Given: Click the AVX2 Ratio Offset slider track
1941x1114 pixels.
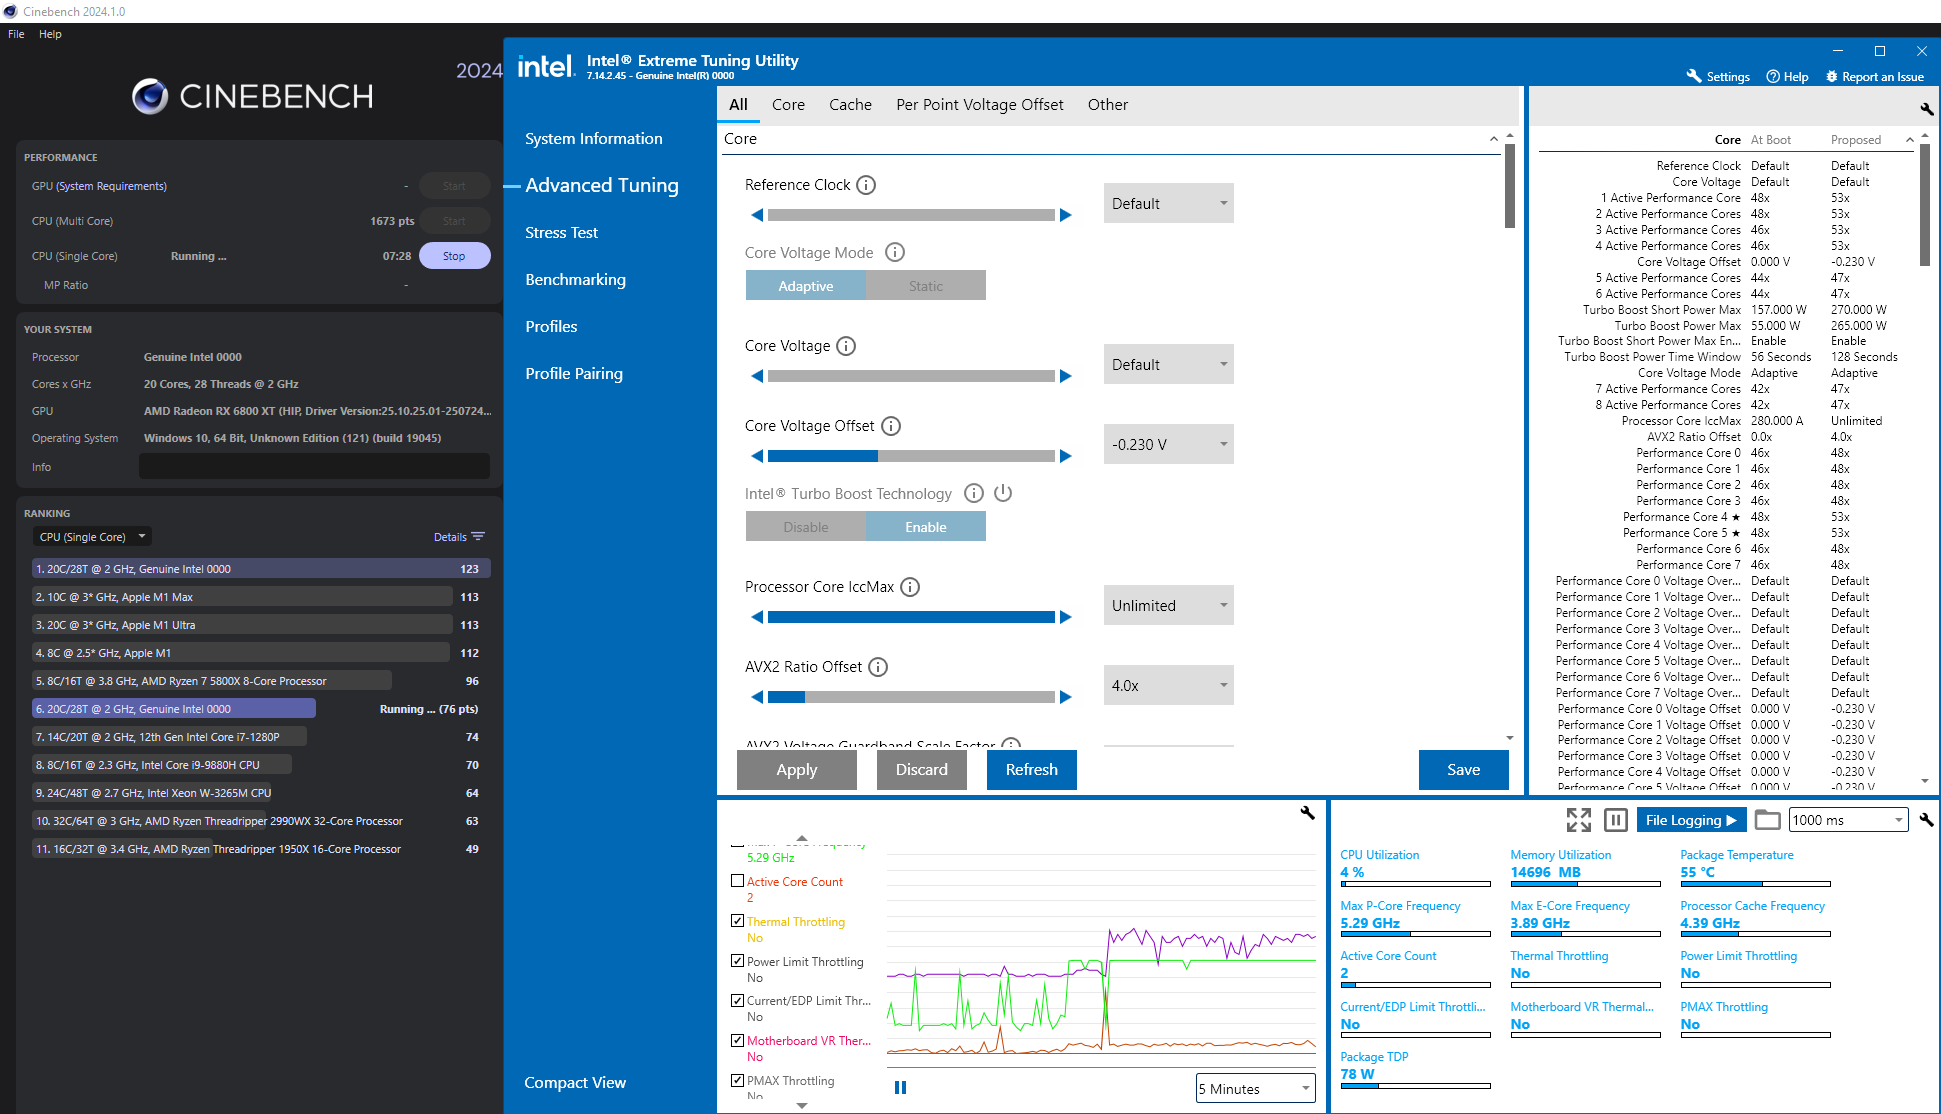Looking at the screenshot, I should tap(911, 697).
